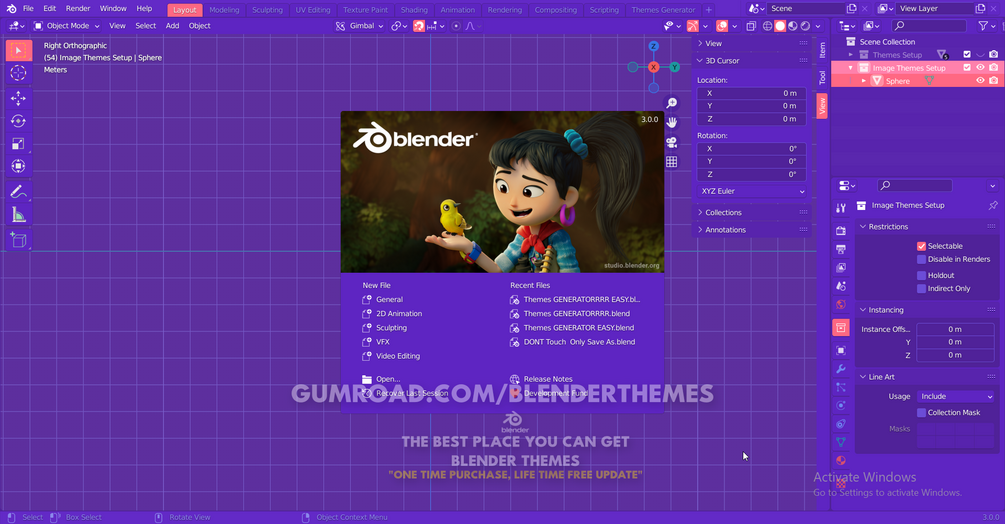Open the Render menu
The image size is (1005, 524).
pyautogui.click(x=78, y=9)
